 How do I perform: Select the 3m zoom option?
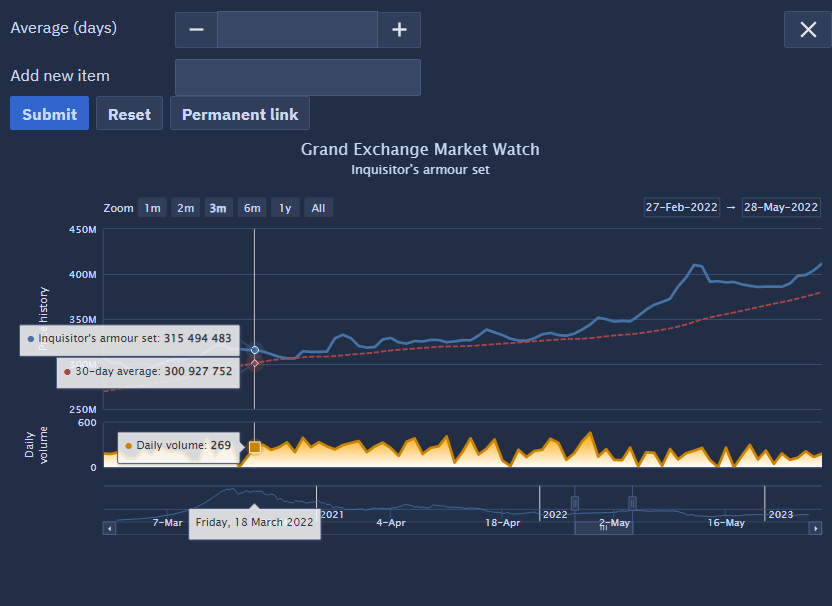coord(218,208)
